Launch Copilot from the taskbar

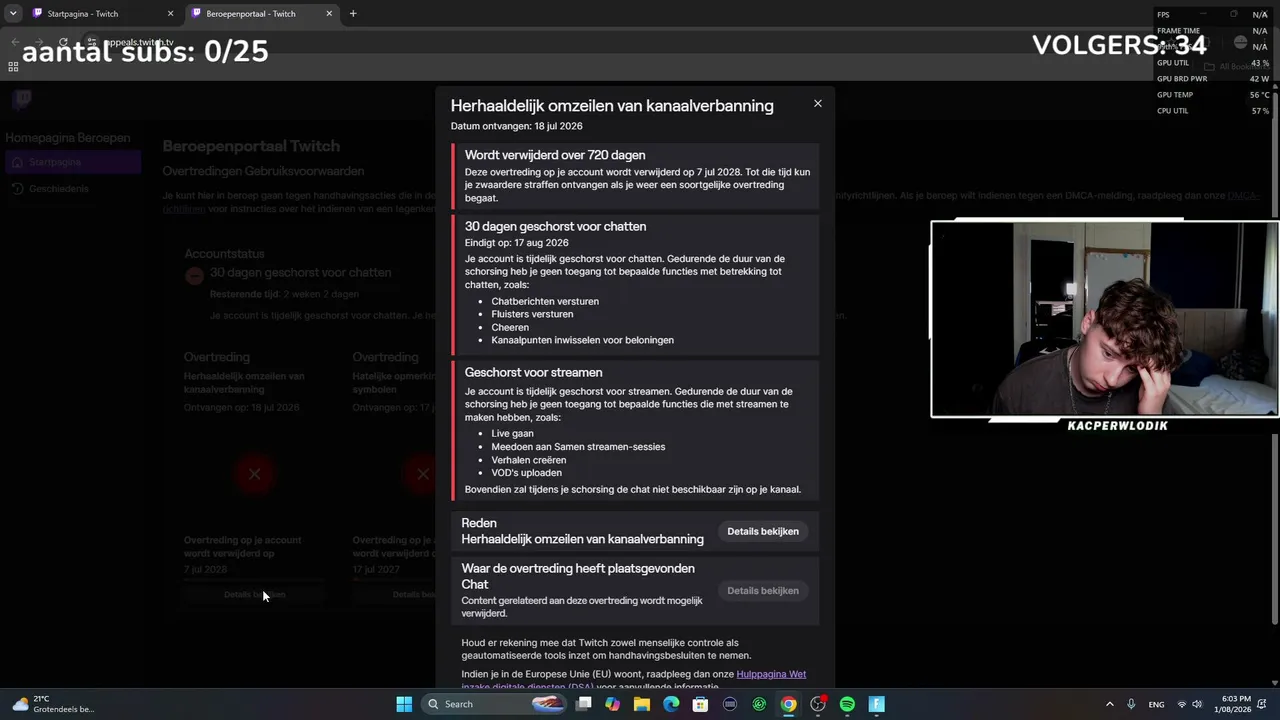point(613,704)
